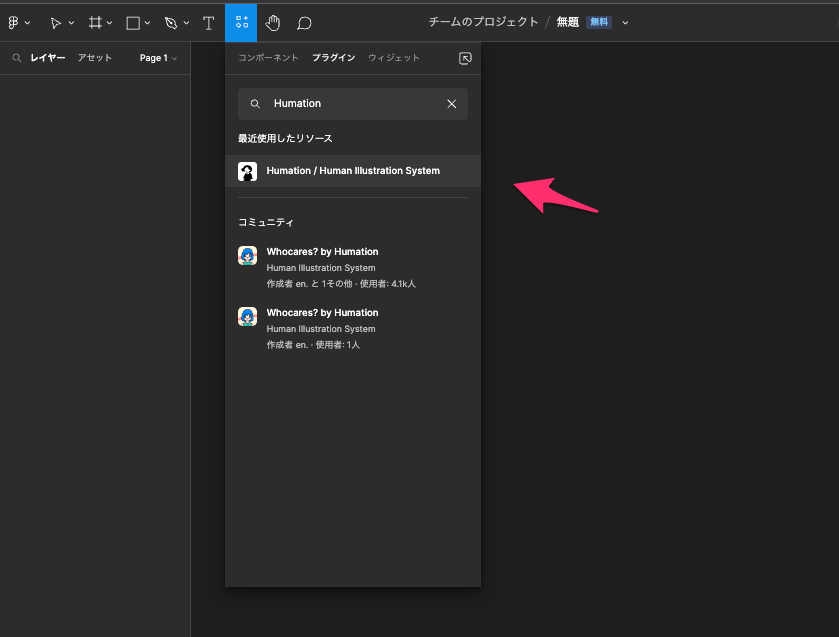Switch to the プラグイン tab
Image resolution: width=839 pixels, height=637 pixels.
[333, 58]
